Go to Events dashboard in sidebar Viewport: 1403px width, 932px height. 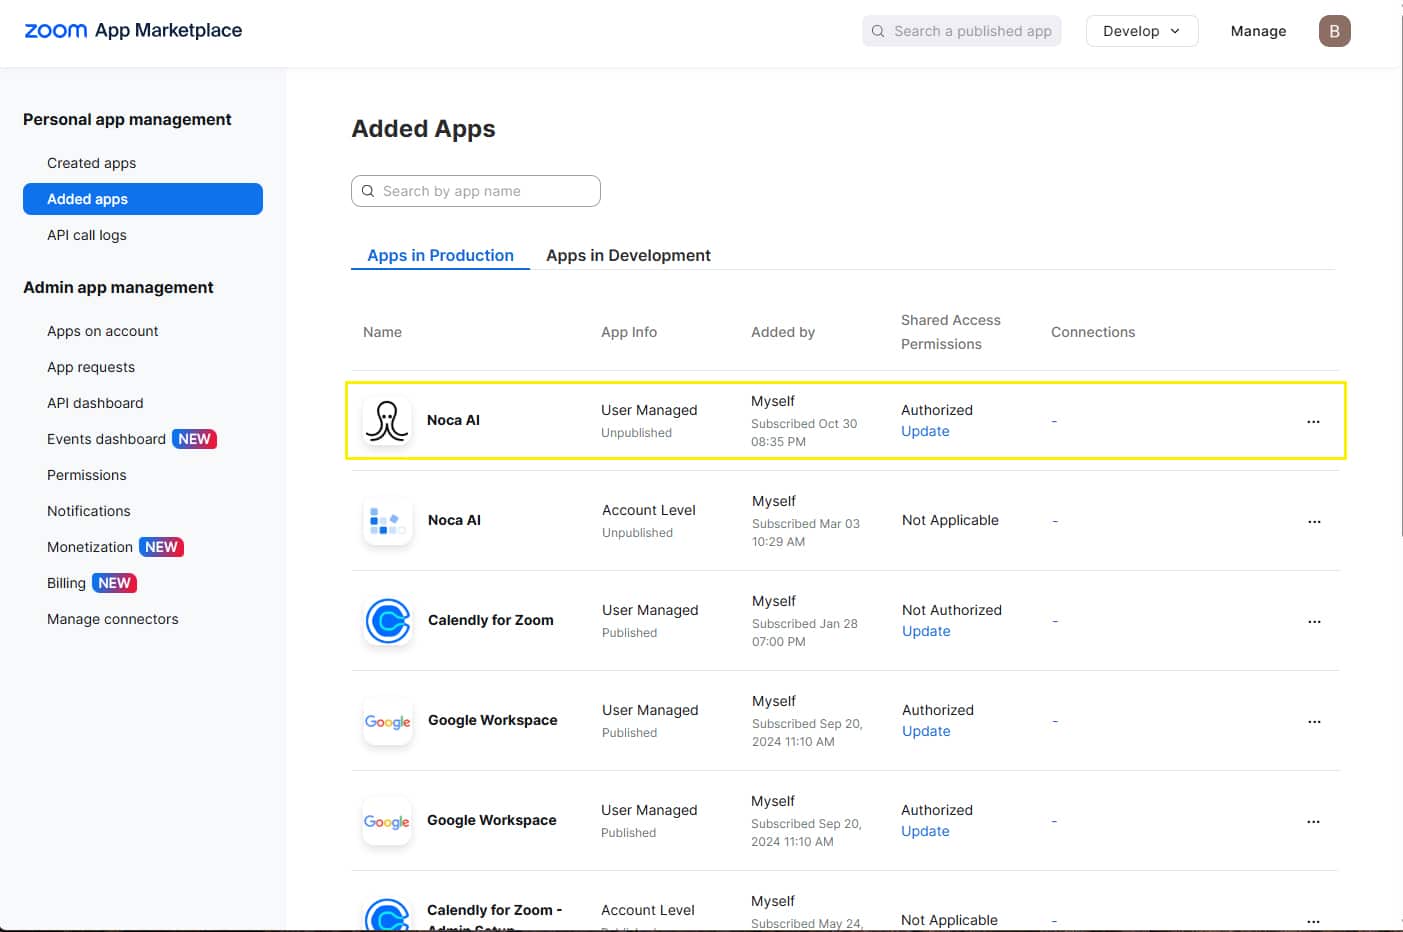[x=106, y=439]
